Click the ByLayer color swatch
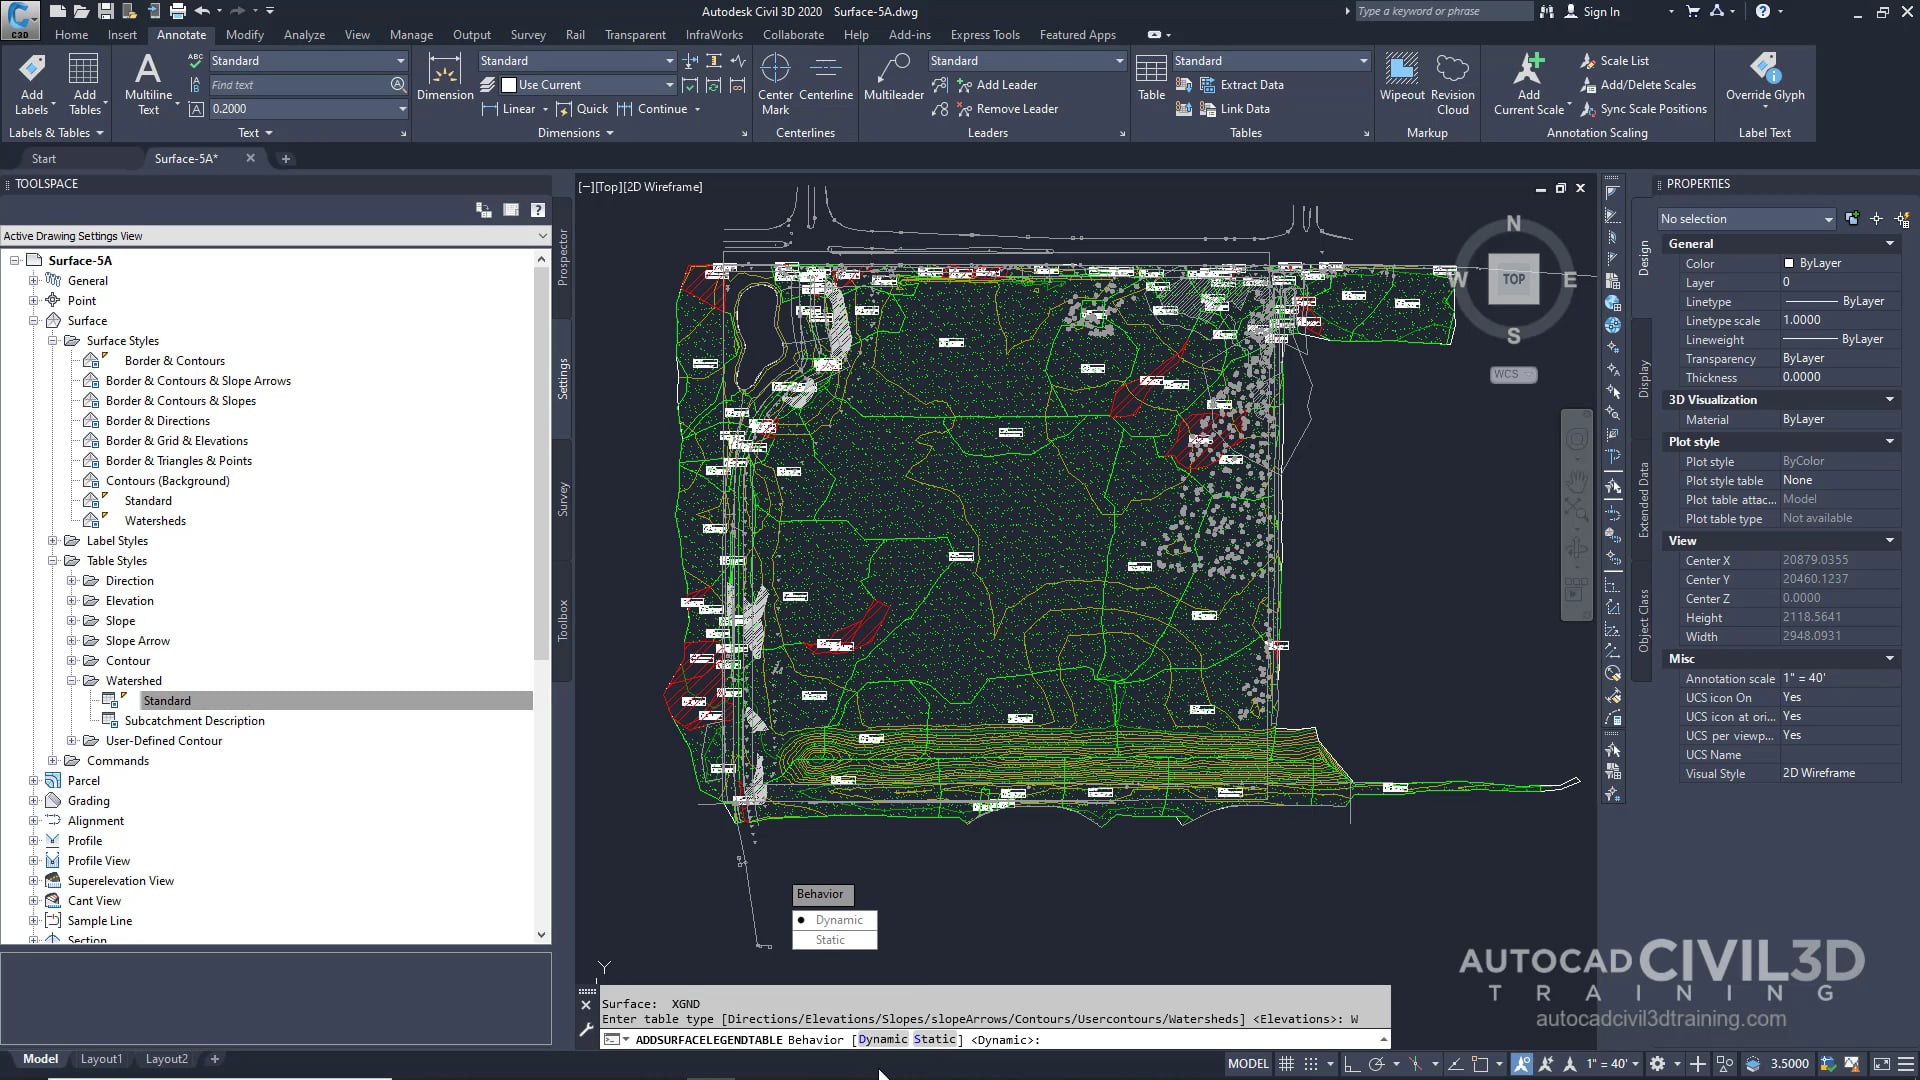Screen dimensions: 1920x1080 (1789, 263)
